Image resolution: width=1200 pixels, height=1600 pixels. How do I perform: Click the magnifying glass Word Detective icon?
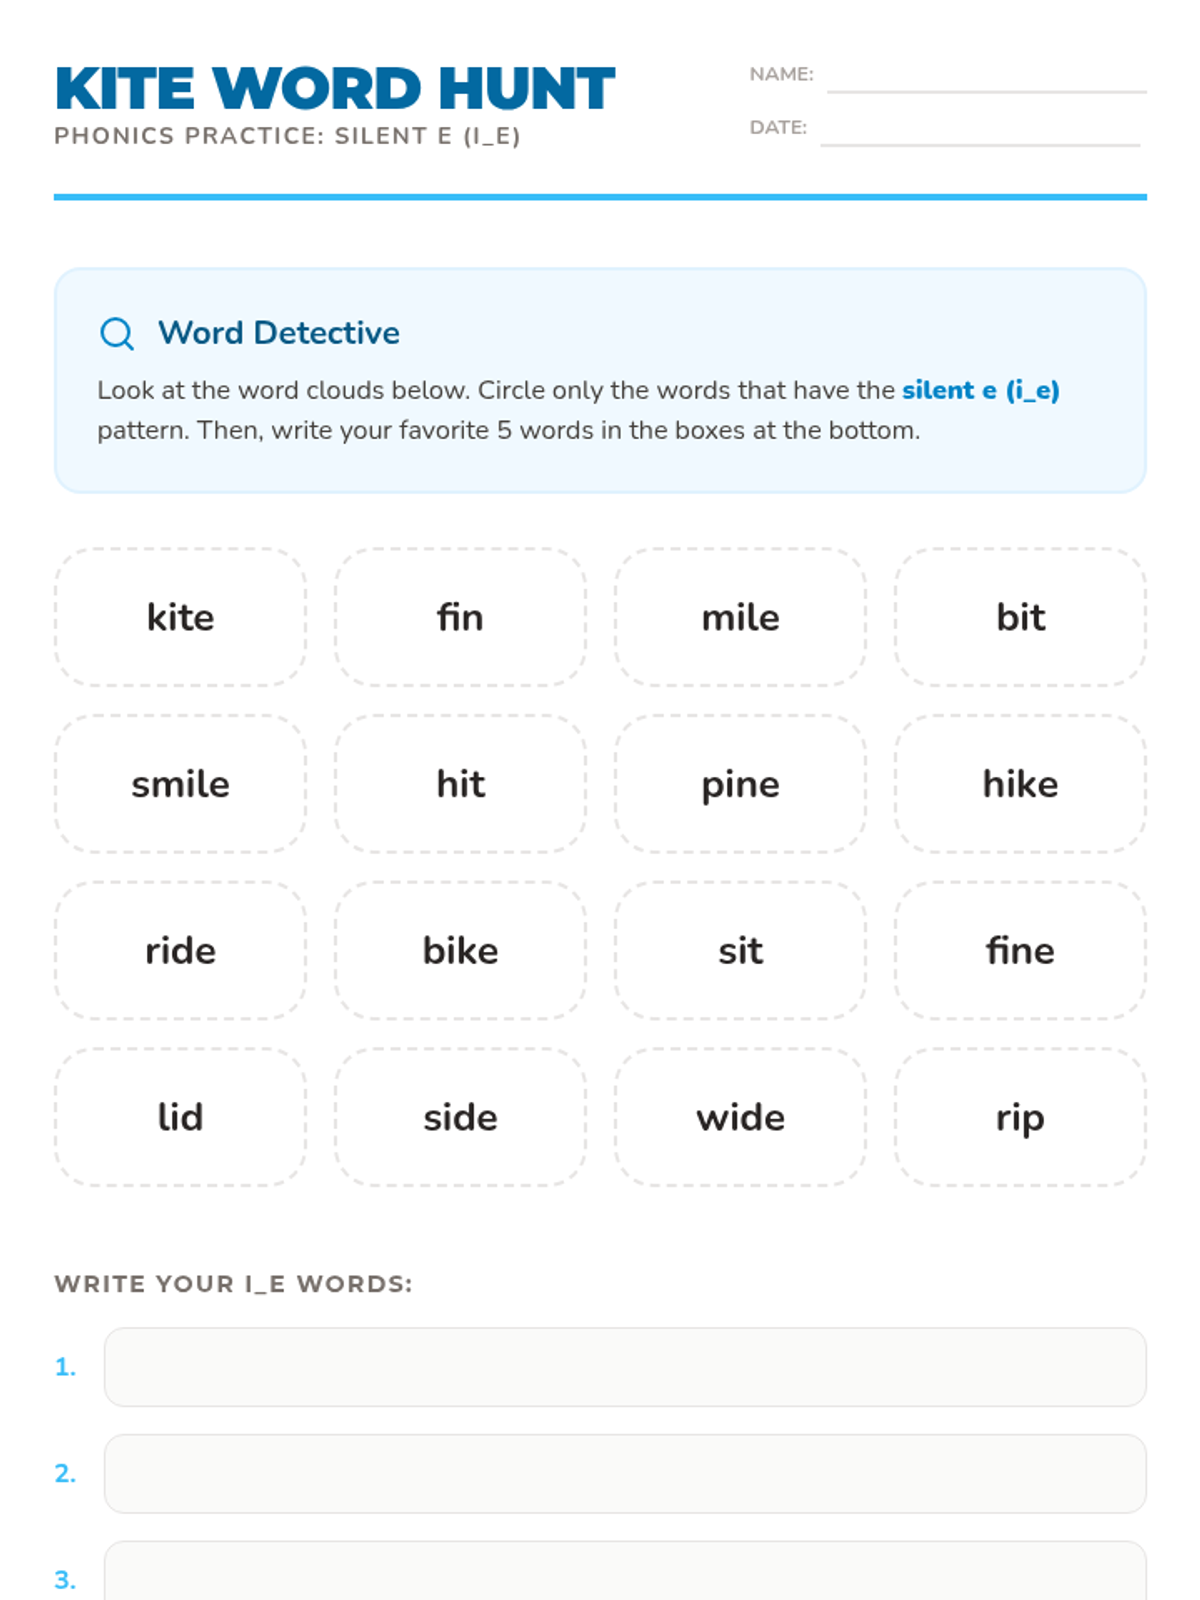117,333
